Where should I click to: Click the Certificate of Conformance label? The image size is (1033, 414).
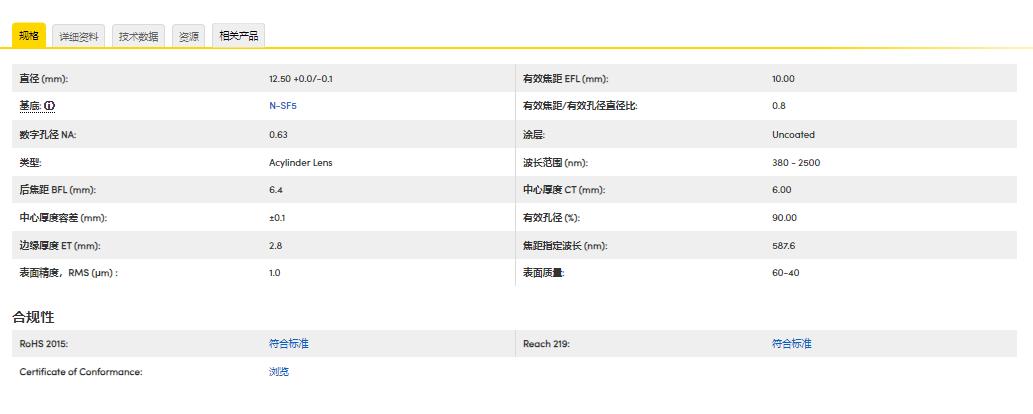[x=81, y=372]
